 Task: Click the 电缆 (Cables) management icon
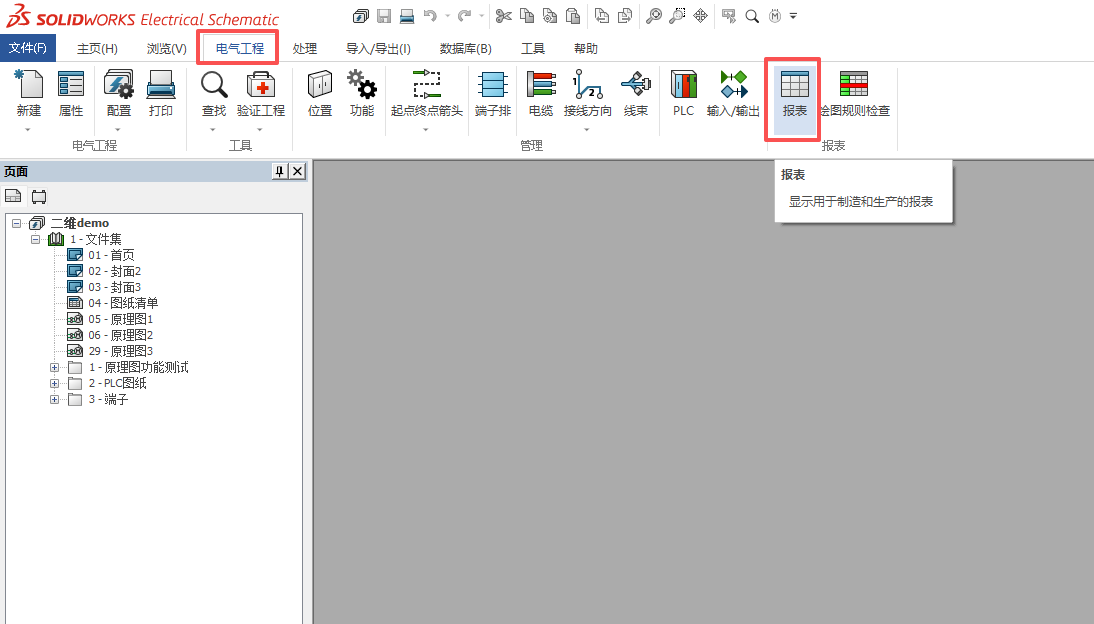pyautogui.click(x=540, y=96)
